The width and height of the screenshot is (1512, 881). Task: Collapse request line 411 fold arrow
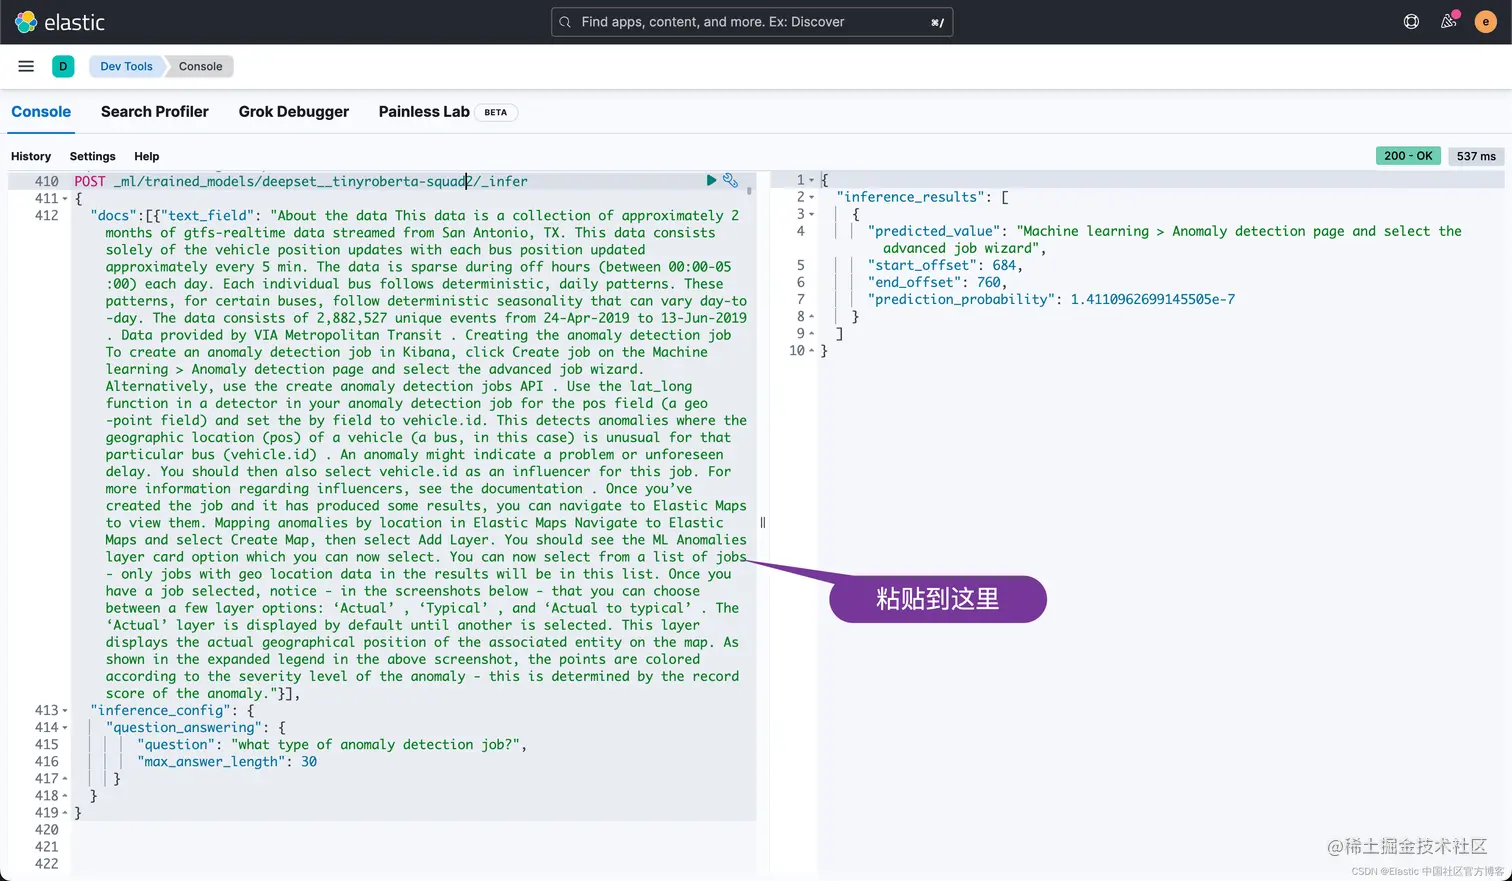[65, 199]
